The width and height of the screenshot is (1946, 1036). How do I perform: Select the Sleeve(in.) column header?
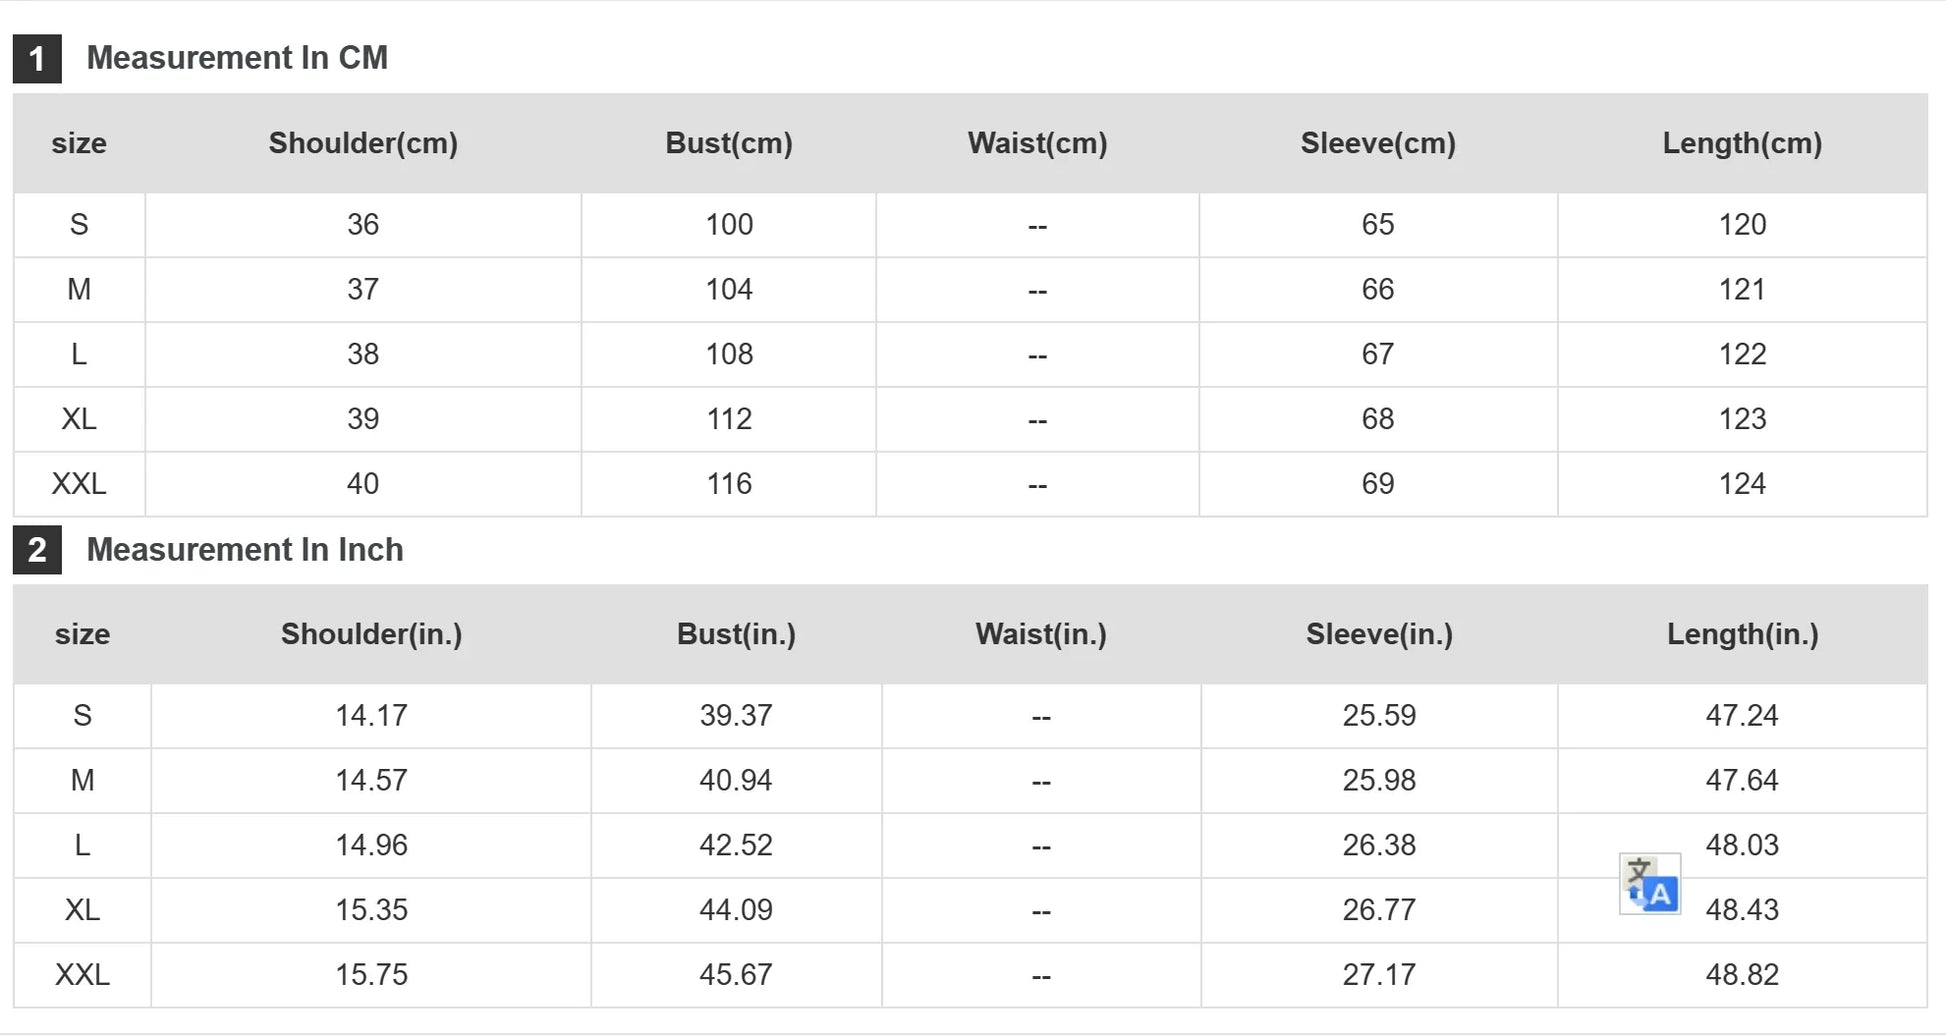(x=1379, y=634)
